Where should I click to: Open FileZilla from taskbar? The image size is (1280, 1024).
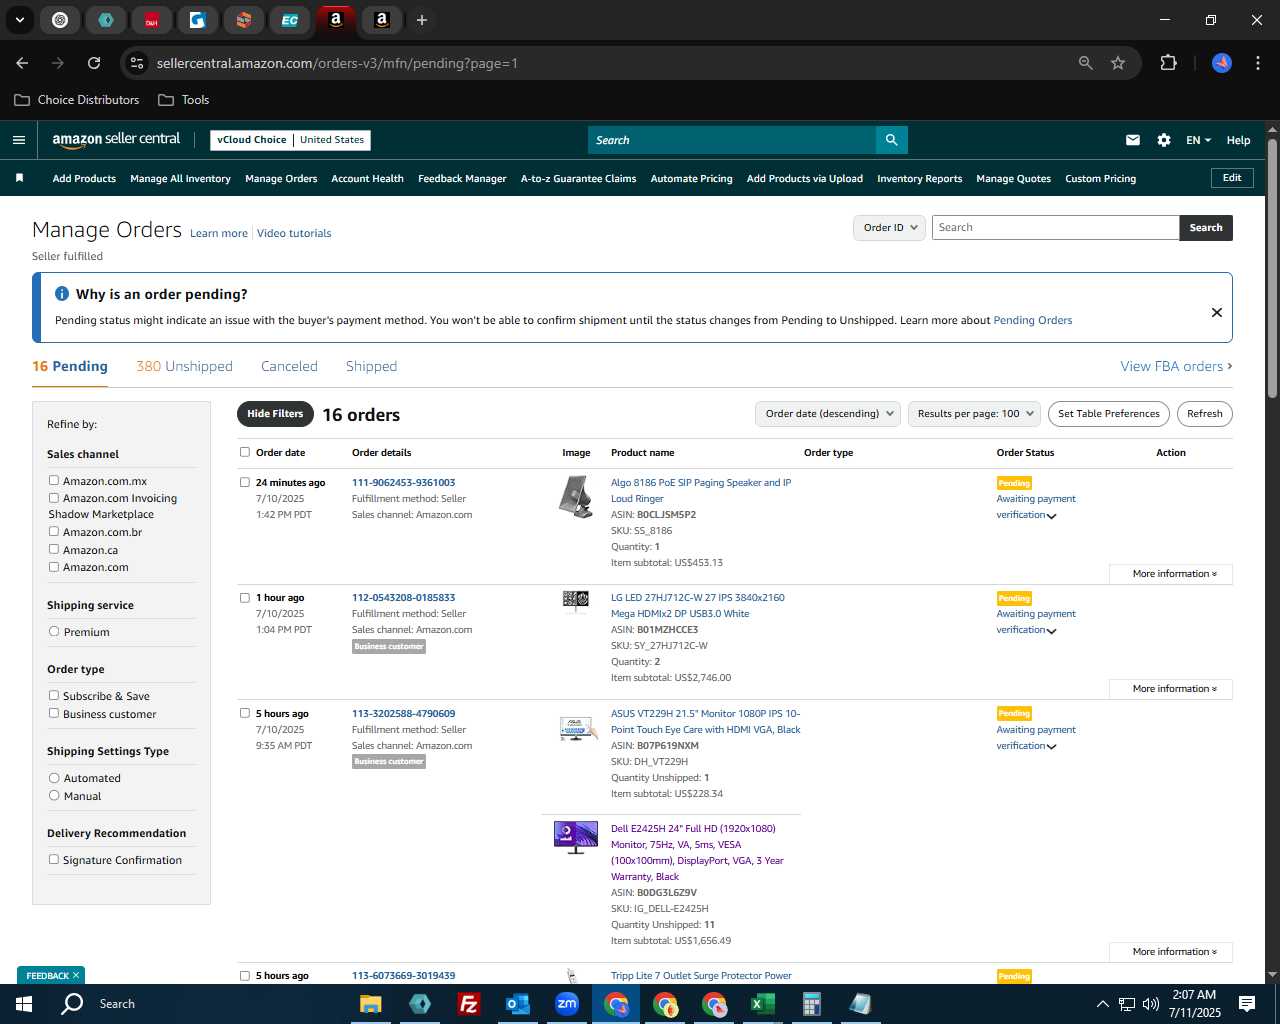point(468,1004)
